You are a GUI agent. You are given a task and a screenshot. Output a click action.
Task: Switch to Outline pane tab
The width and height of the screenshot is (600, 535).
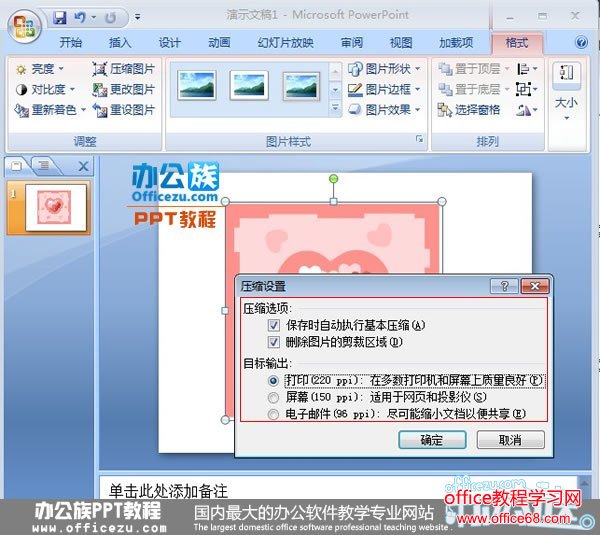pos(43,166)
